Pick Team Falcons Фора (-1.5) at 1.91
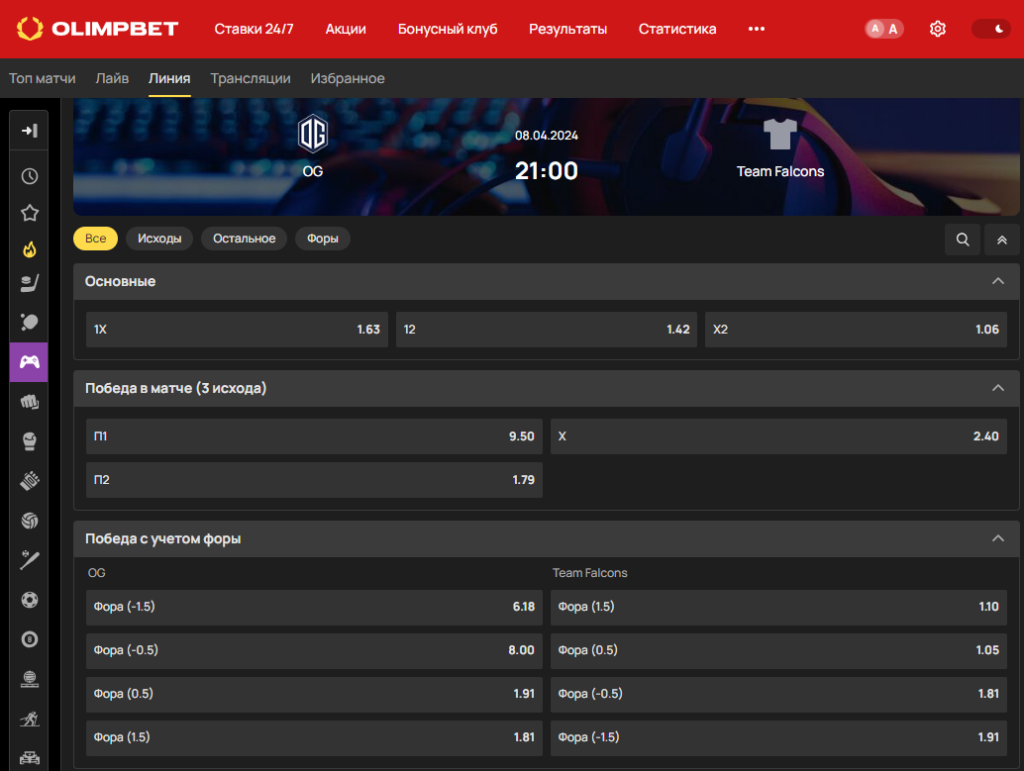 [778, 738]
